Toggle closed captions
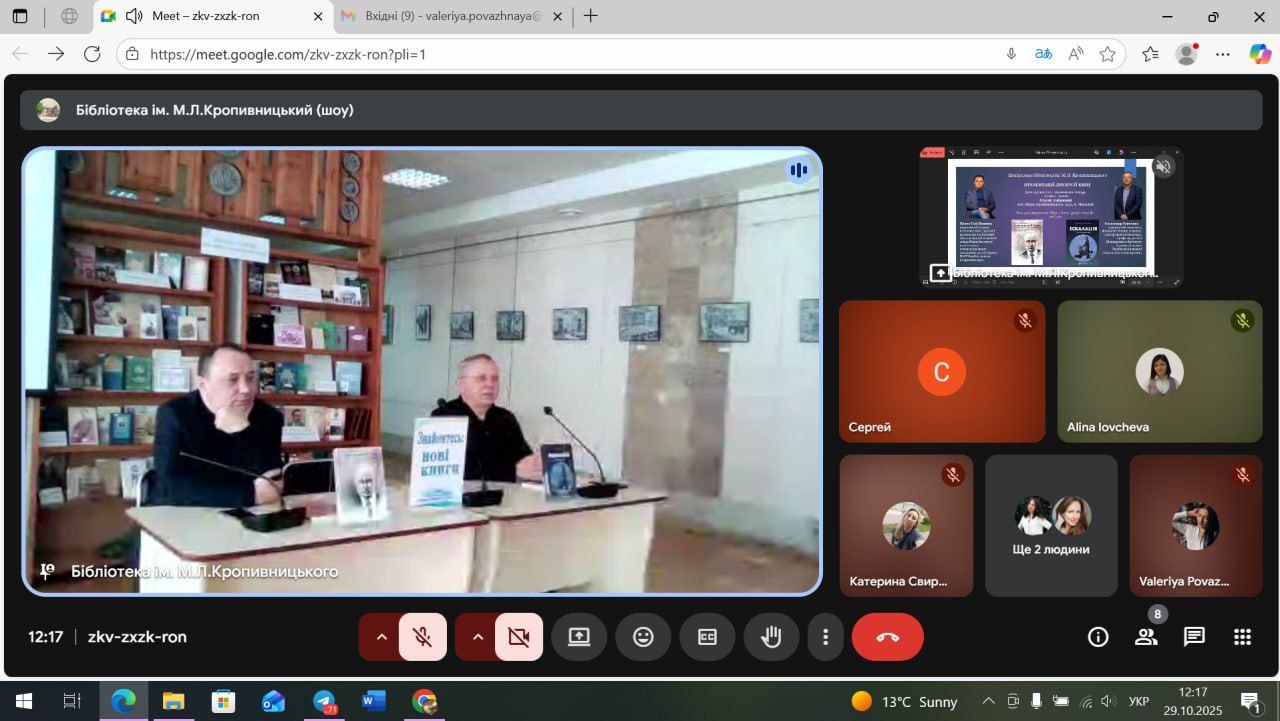This screenshot has height=721, width=1280. click(x=707, y=637)
